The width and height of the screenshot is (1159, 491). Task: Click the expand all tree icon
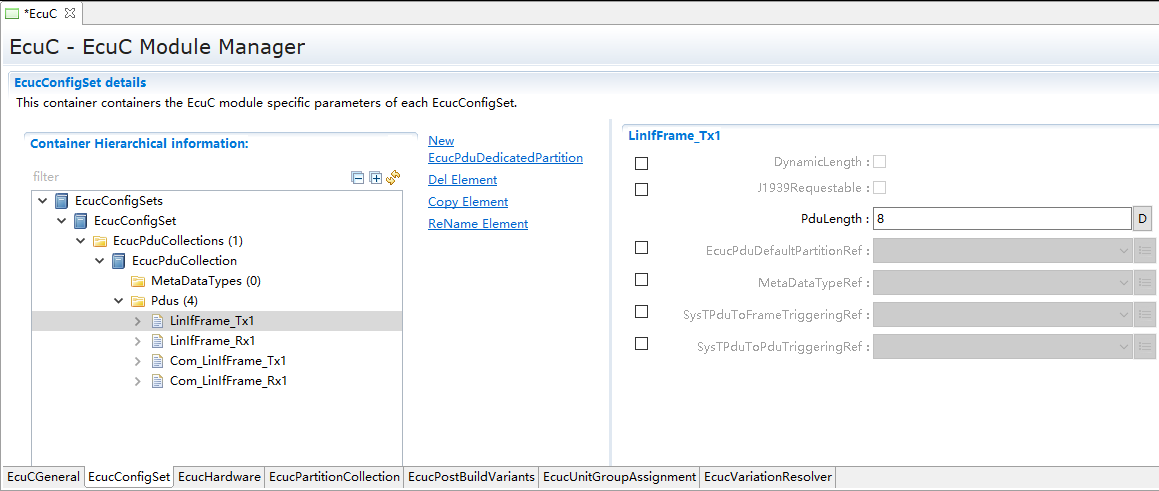(375, 177)
